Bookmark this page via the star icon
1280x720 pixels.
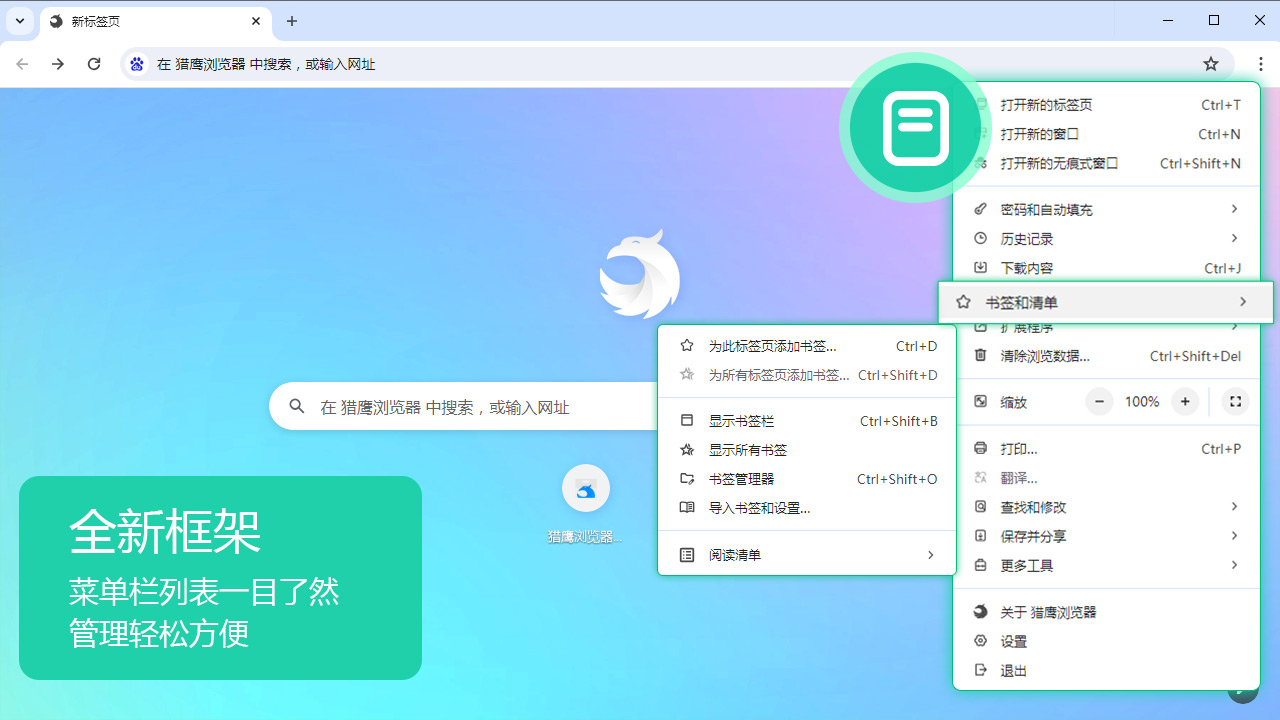pos(1211,63)
